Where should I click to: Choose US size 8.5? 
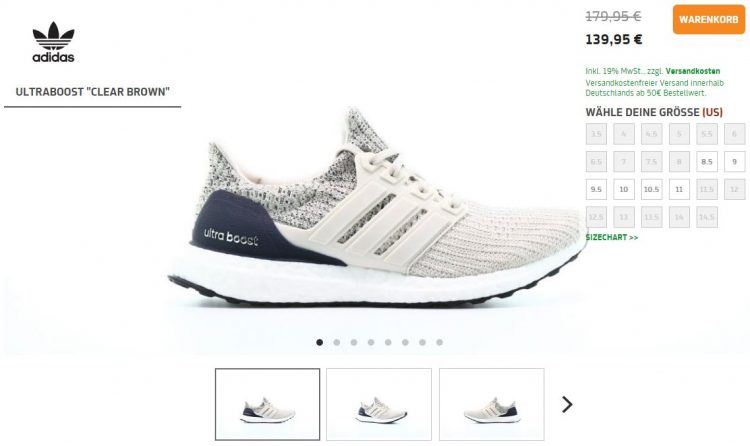tap(706, 162)
